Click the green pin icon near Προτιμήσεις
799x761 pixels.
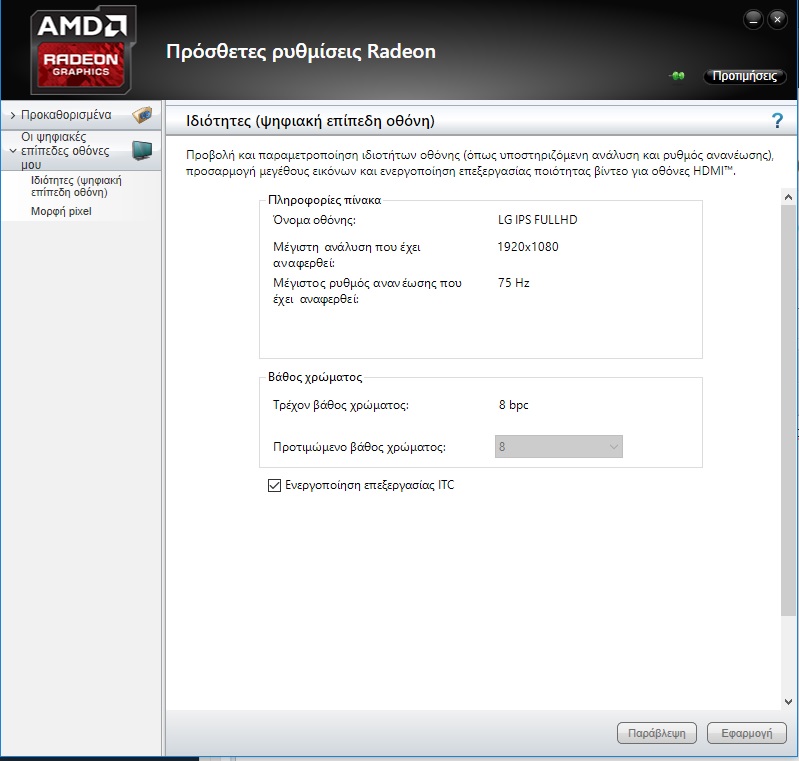677,76
